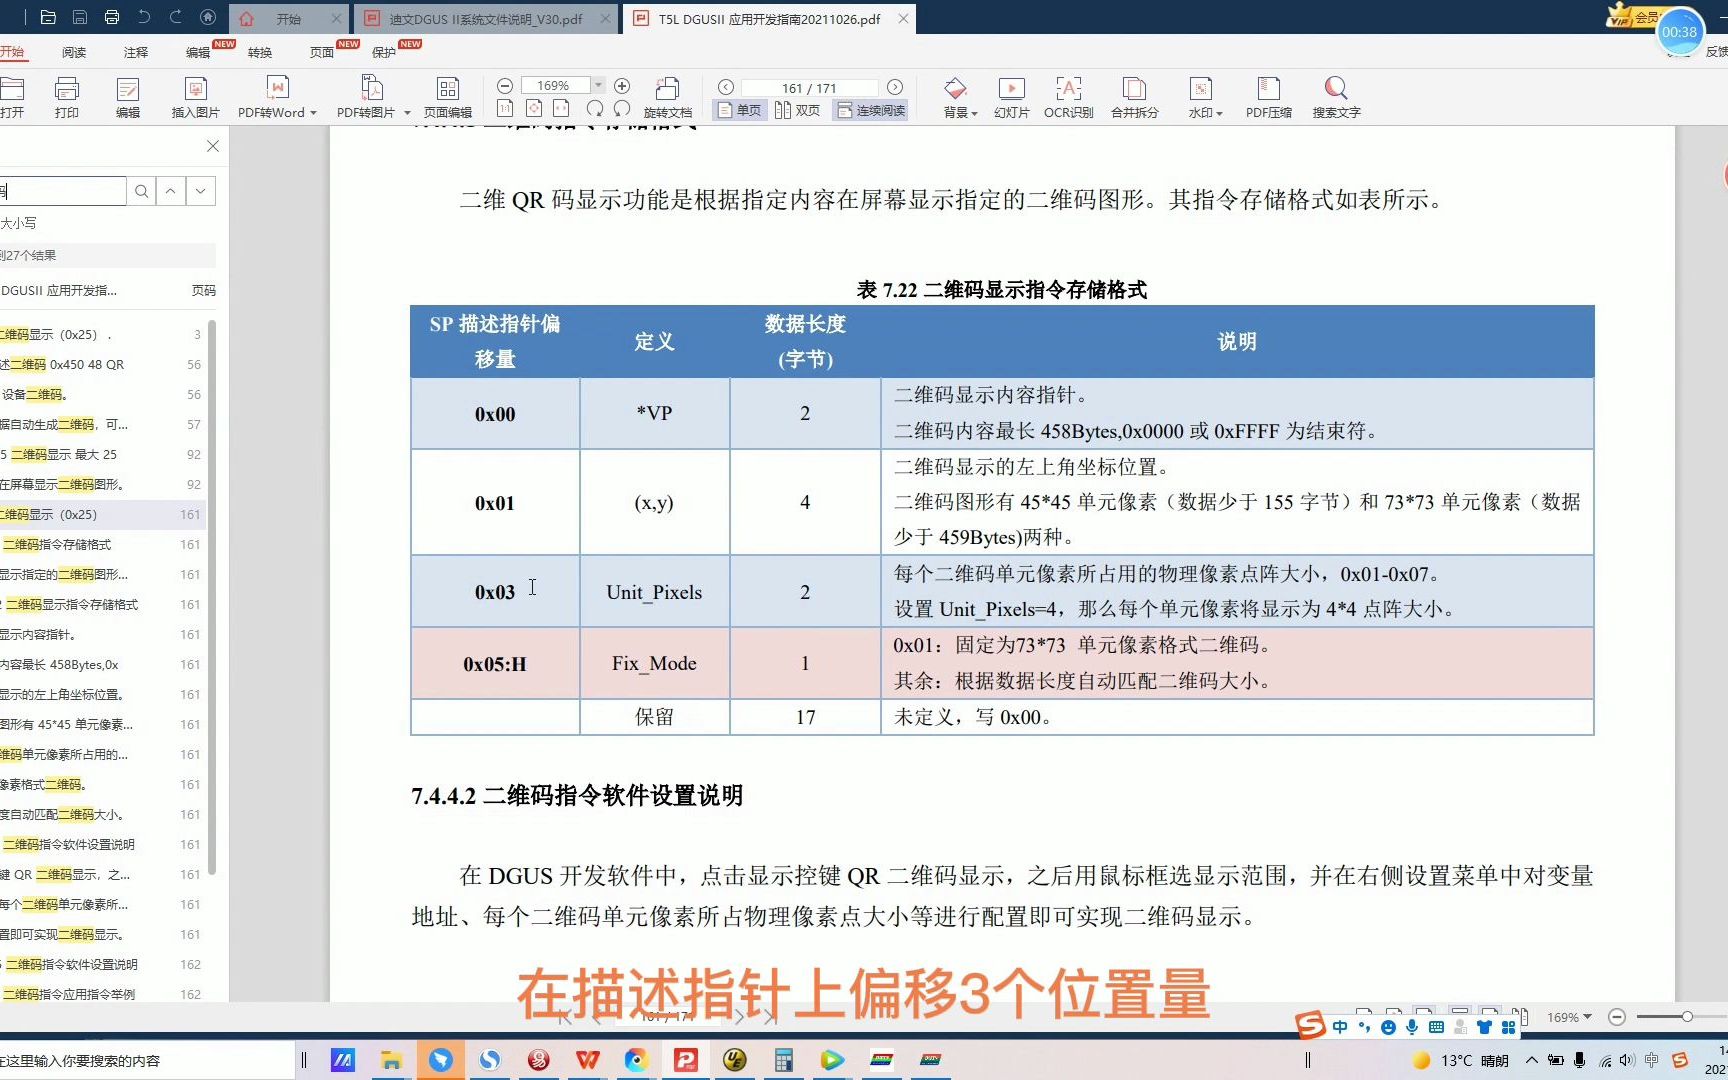Open search result 二维码指令软件设置说明 on page 162

click(x=70, y=964)
